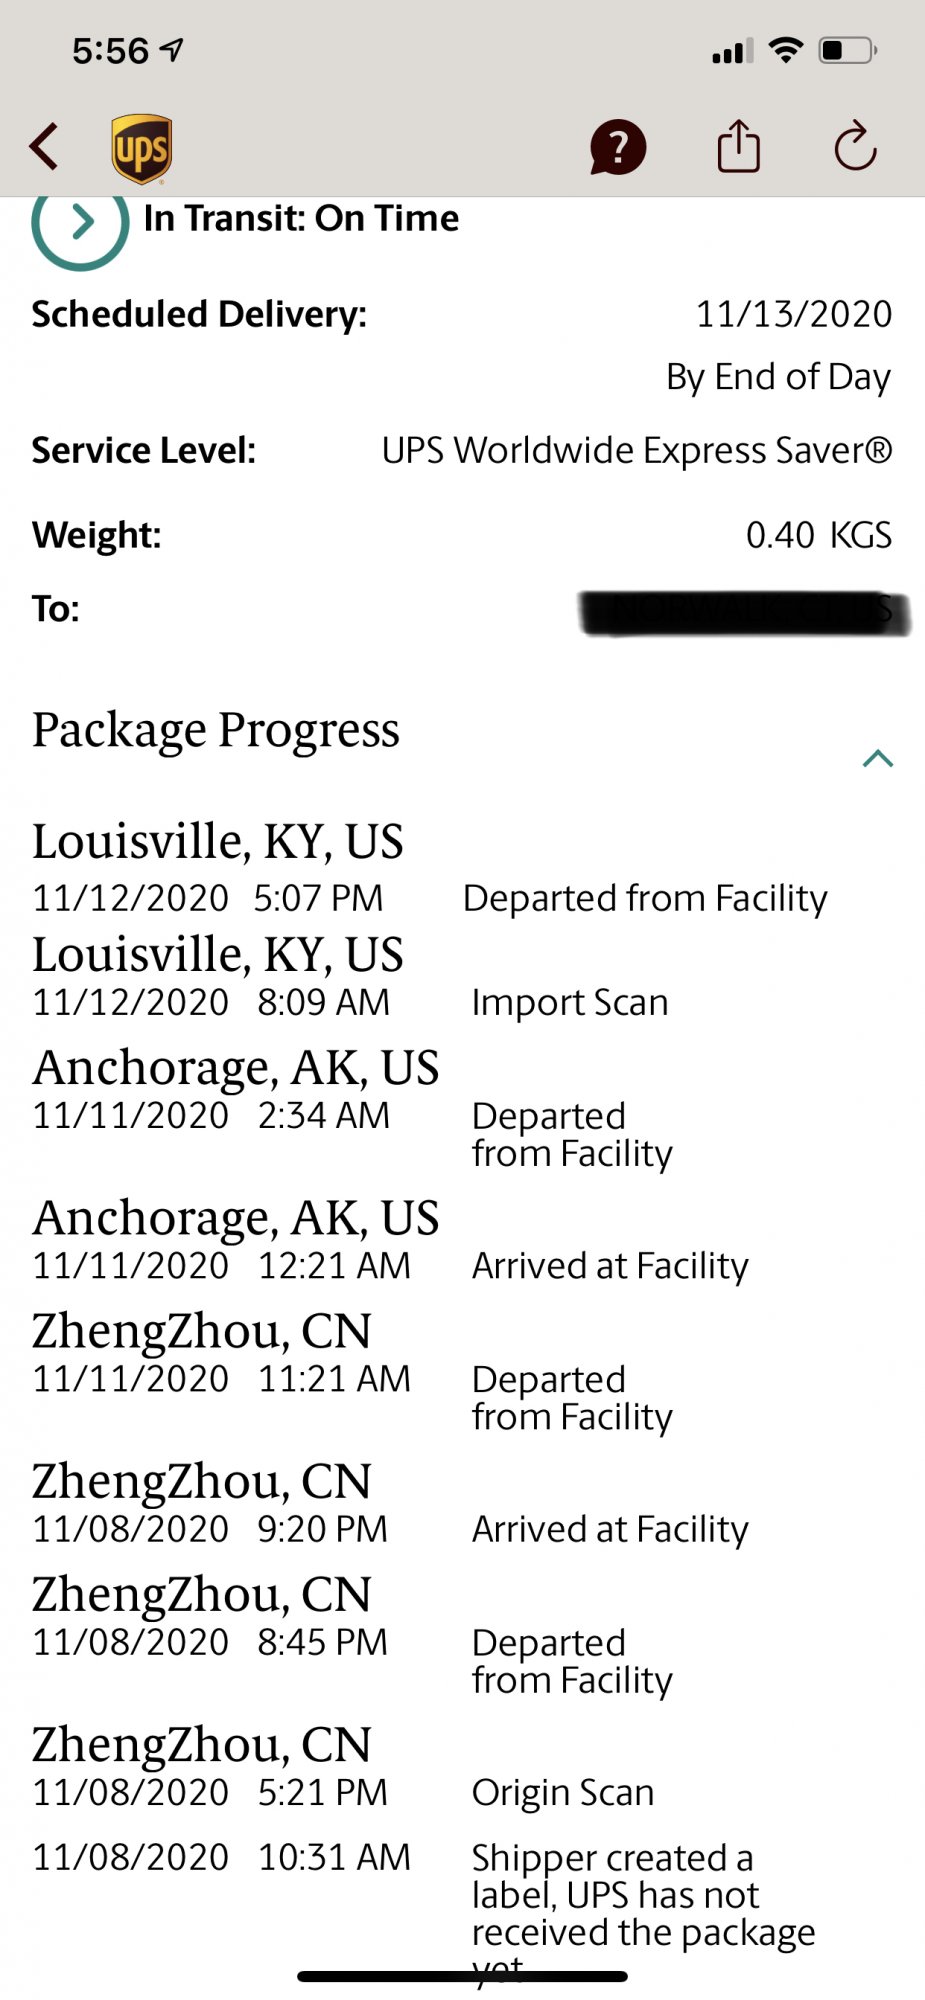Viewport: 925px width, 2000px height.
Task: Open the UPS logo home icon
Action: point(141,149)
